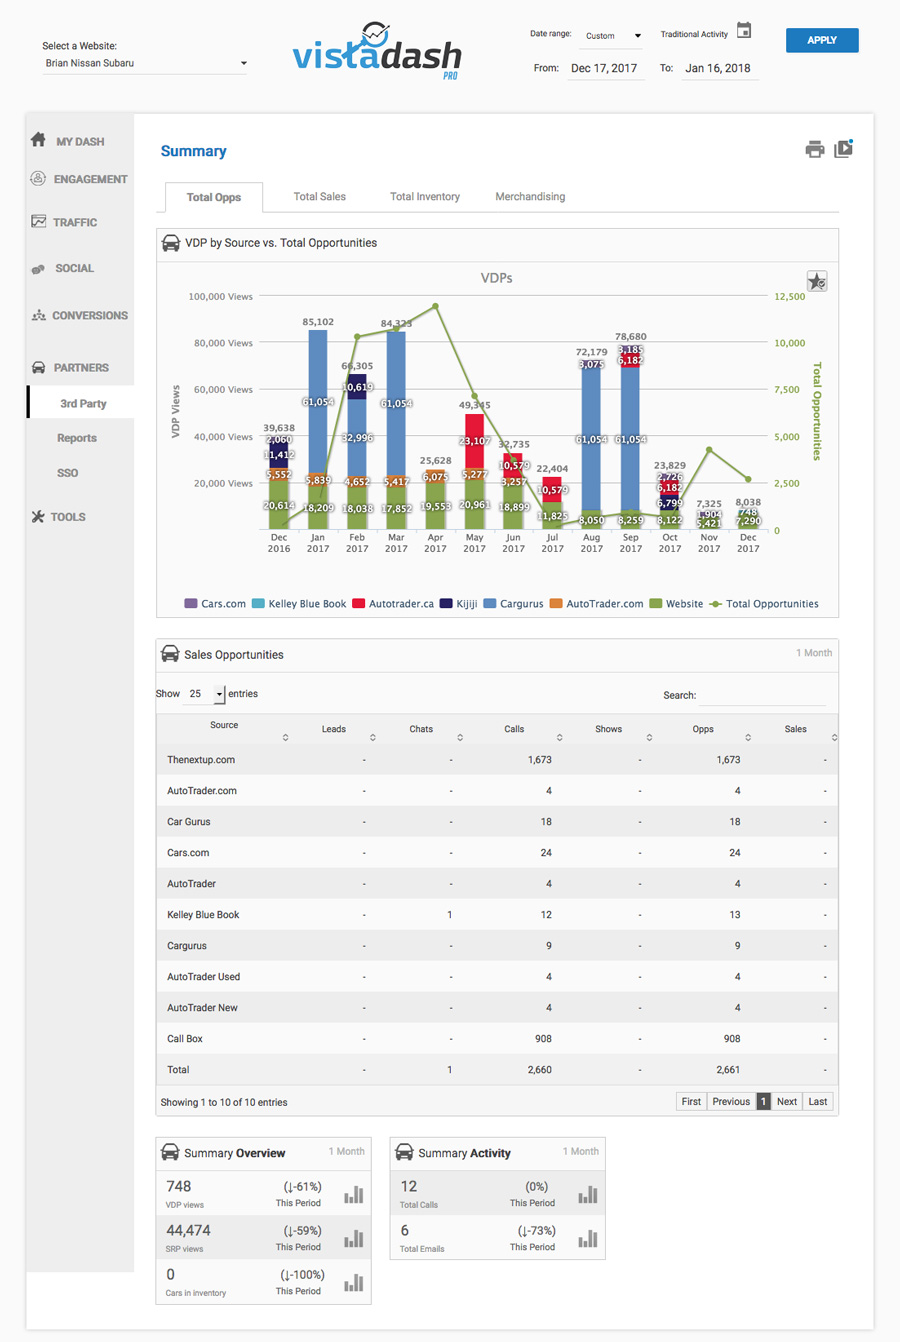Focus the Search field above the table

(x=763, y=695)
